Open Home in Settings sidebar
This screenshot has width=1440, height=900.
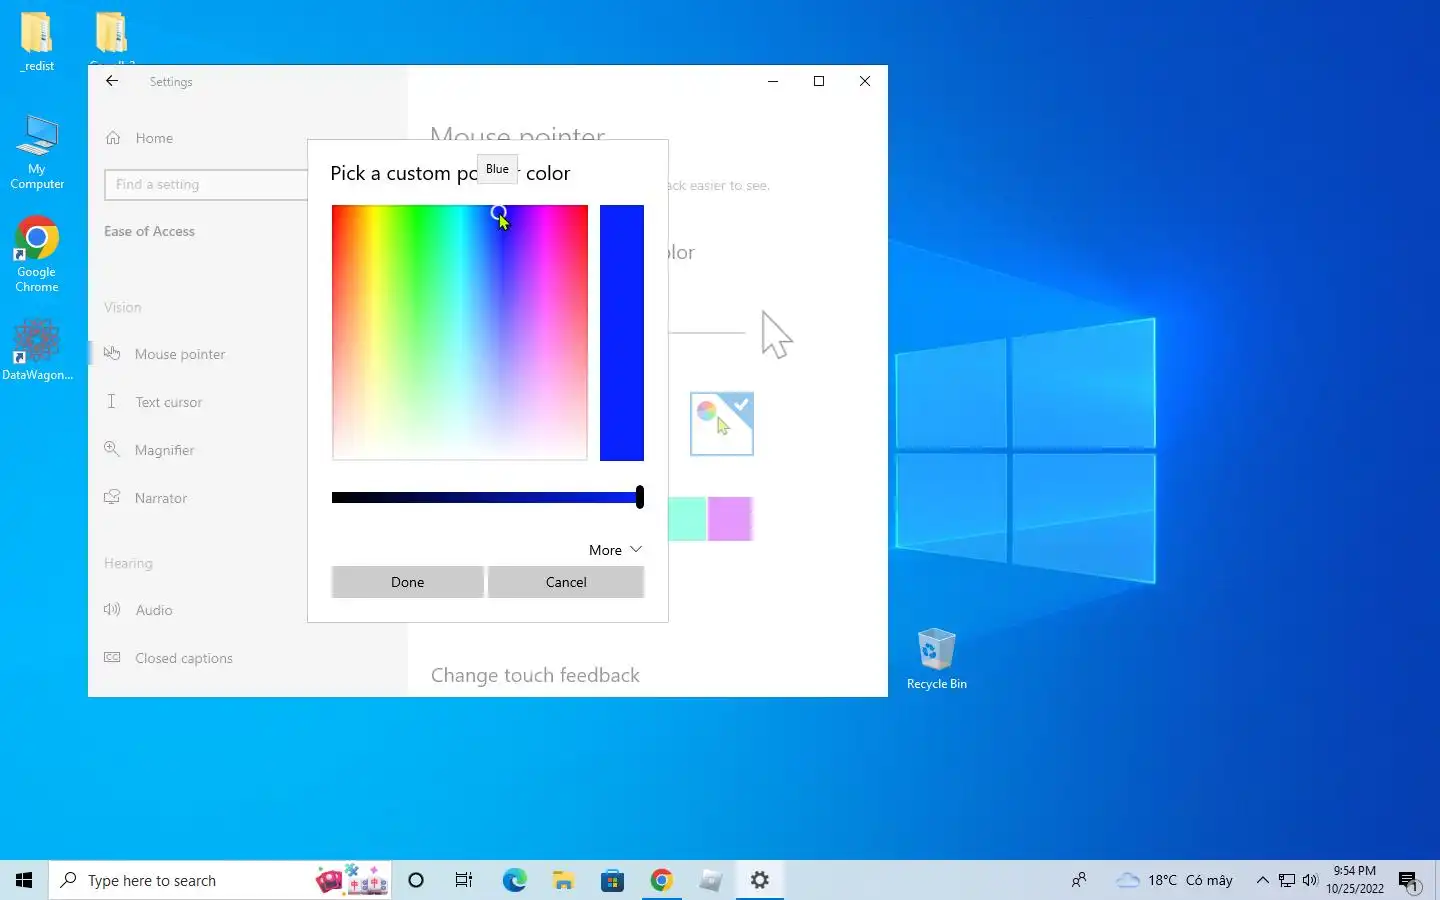pyautogui.click(x=154, y=138)
